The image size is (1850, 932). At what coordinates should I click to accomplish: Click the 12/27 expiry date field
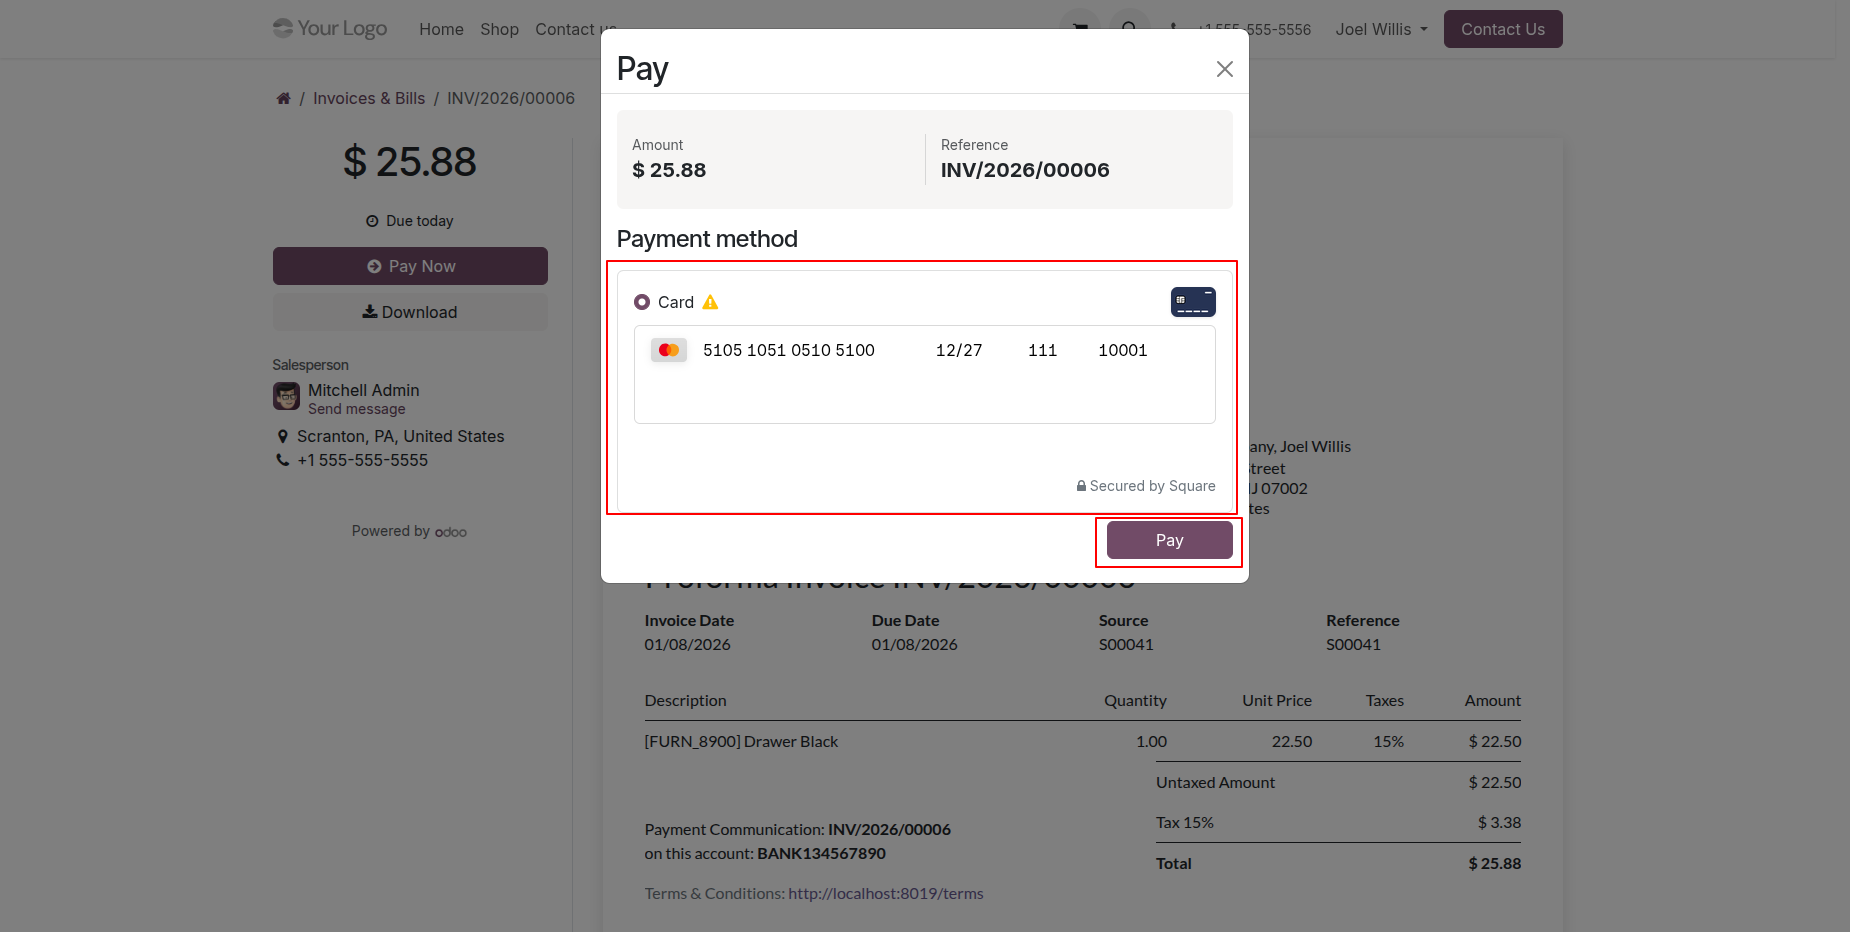coord(959,350)
